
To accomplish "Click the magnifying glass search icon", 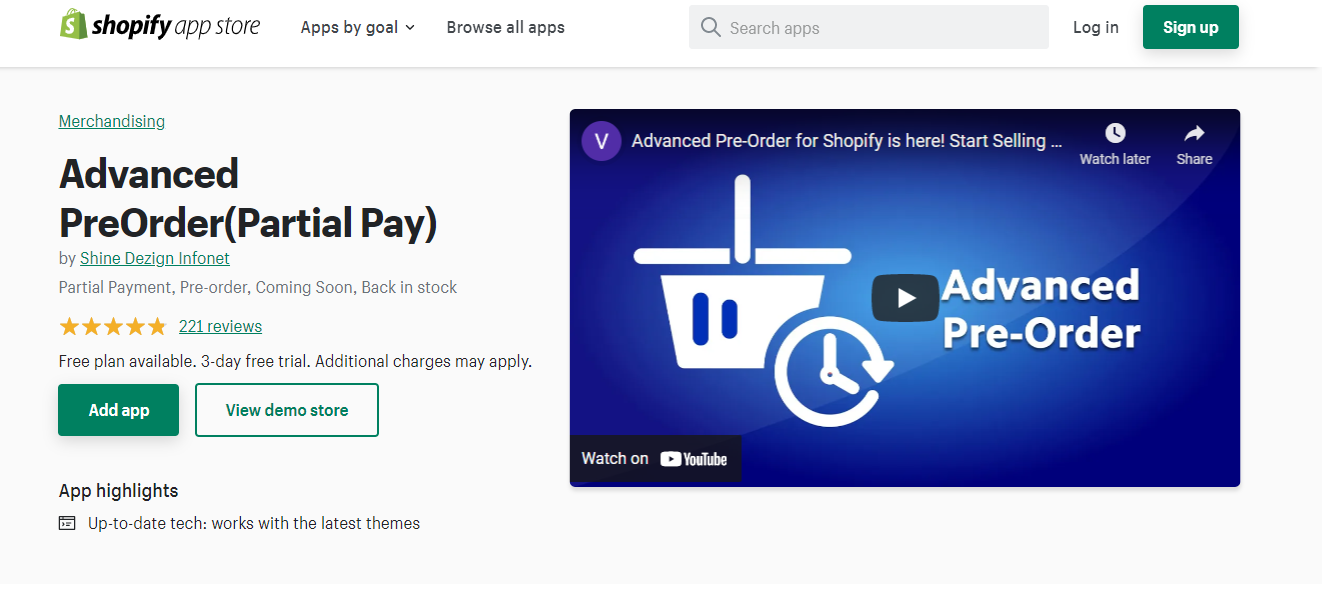I will 711,27.
